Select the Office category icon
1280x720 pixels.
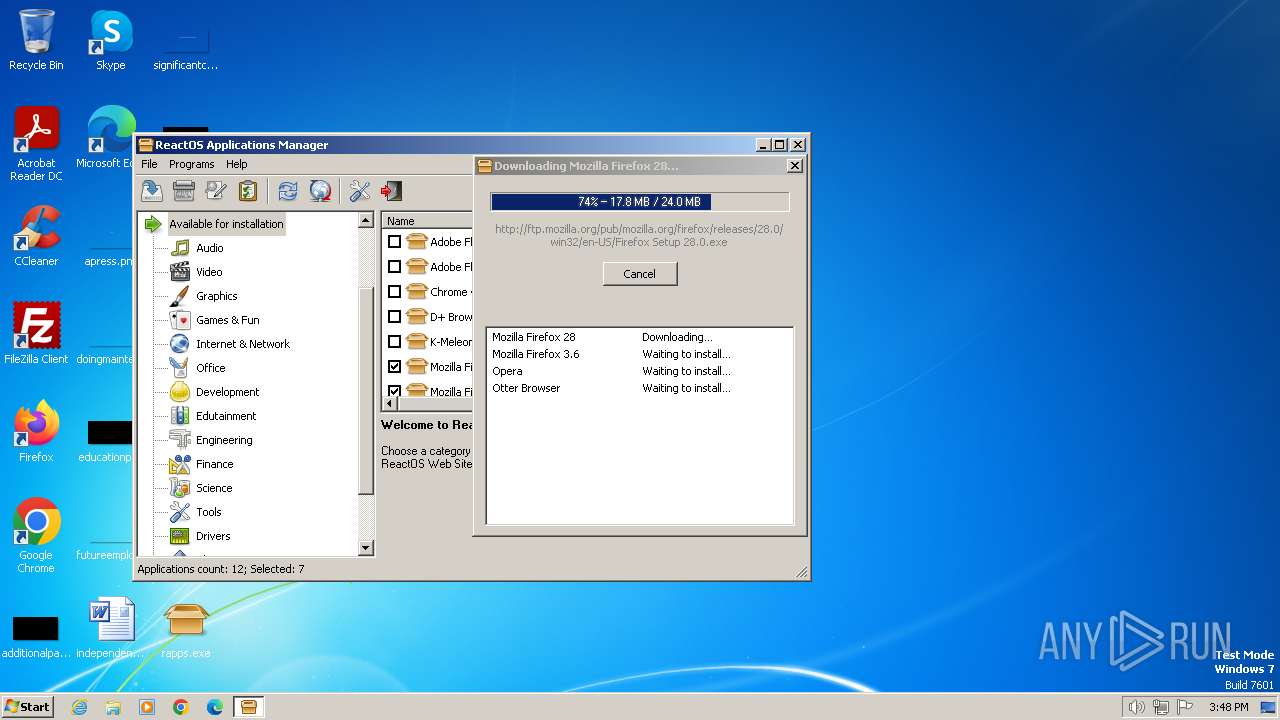tap(180, 368)
